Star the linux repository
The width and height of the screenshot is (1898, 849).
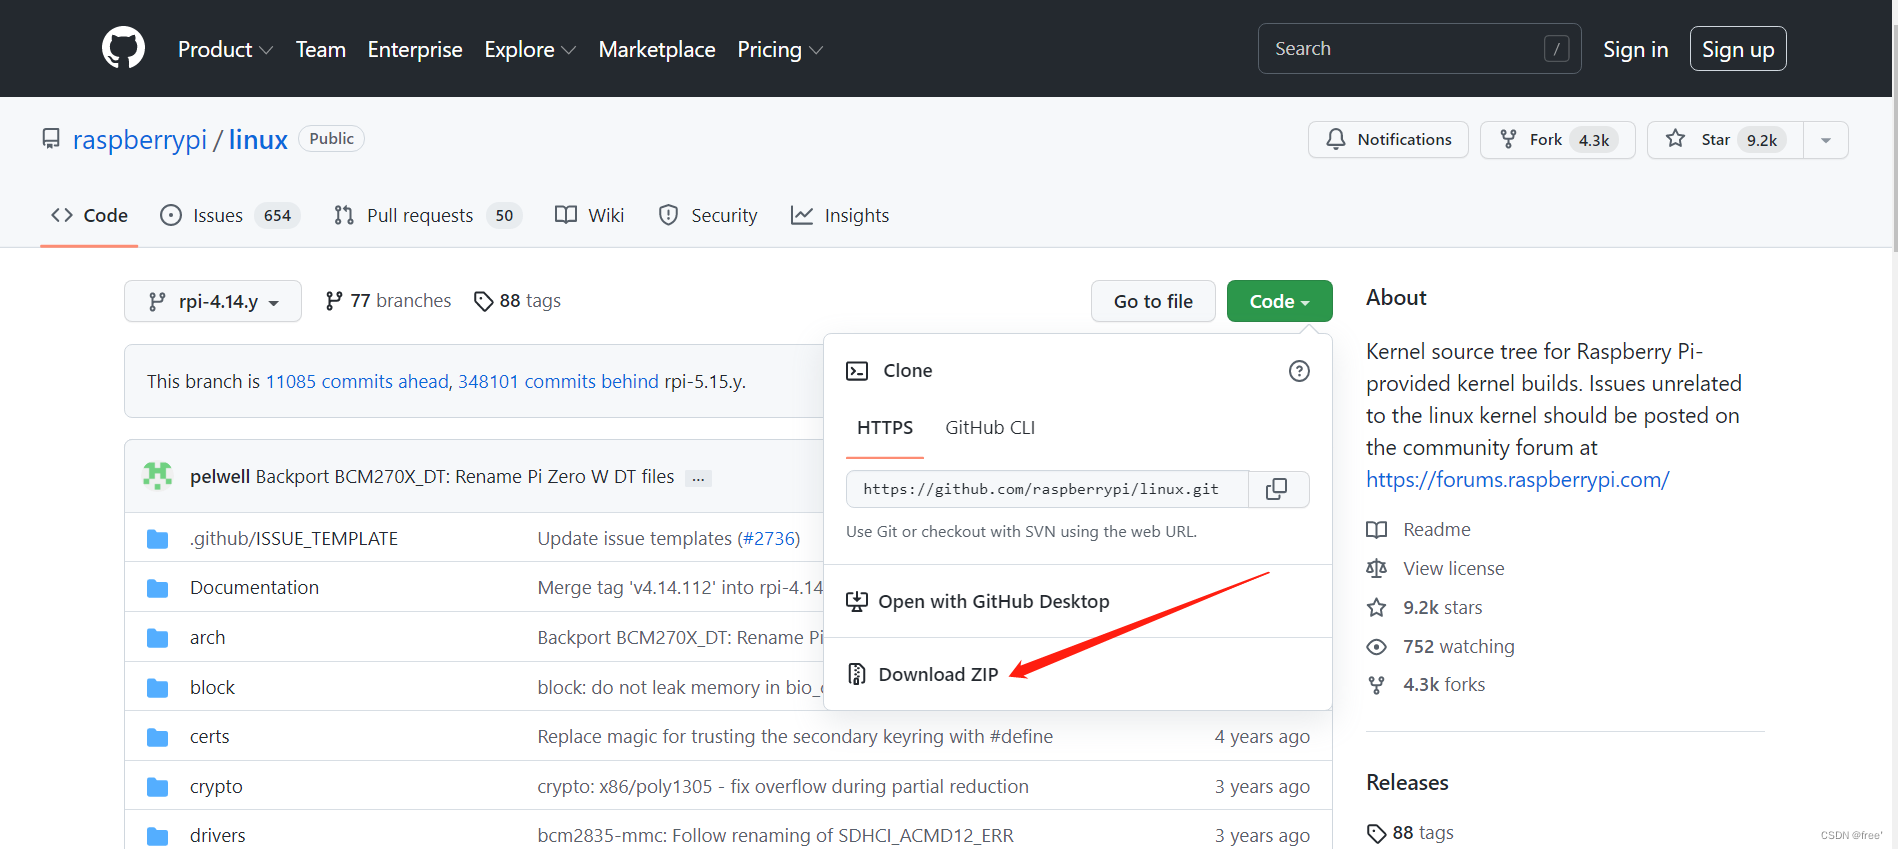click(1725, 140)
